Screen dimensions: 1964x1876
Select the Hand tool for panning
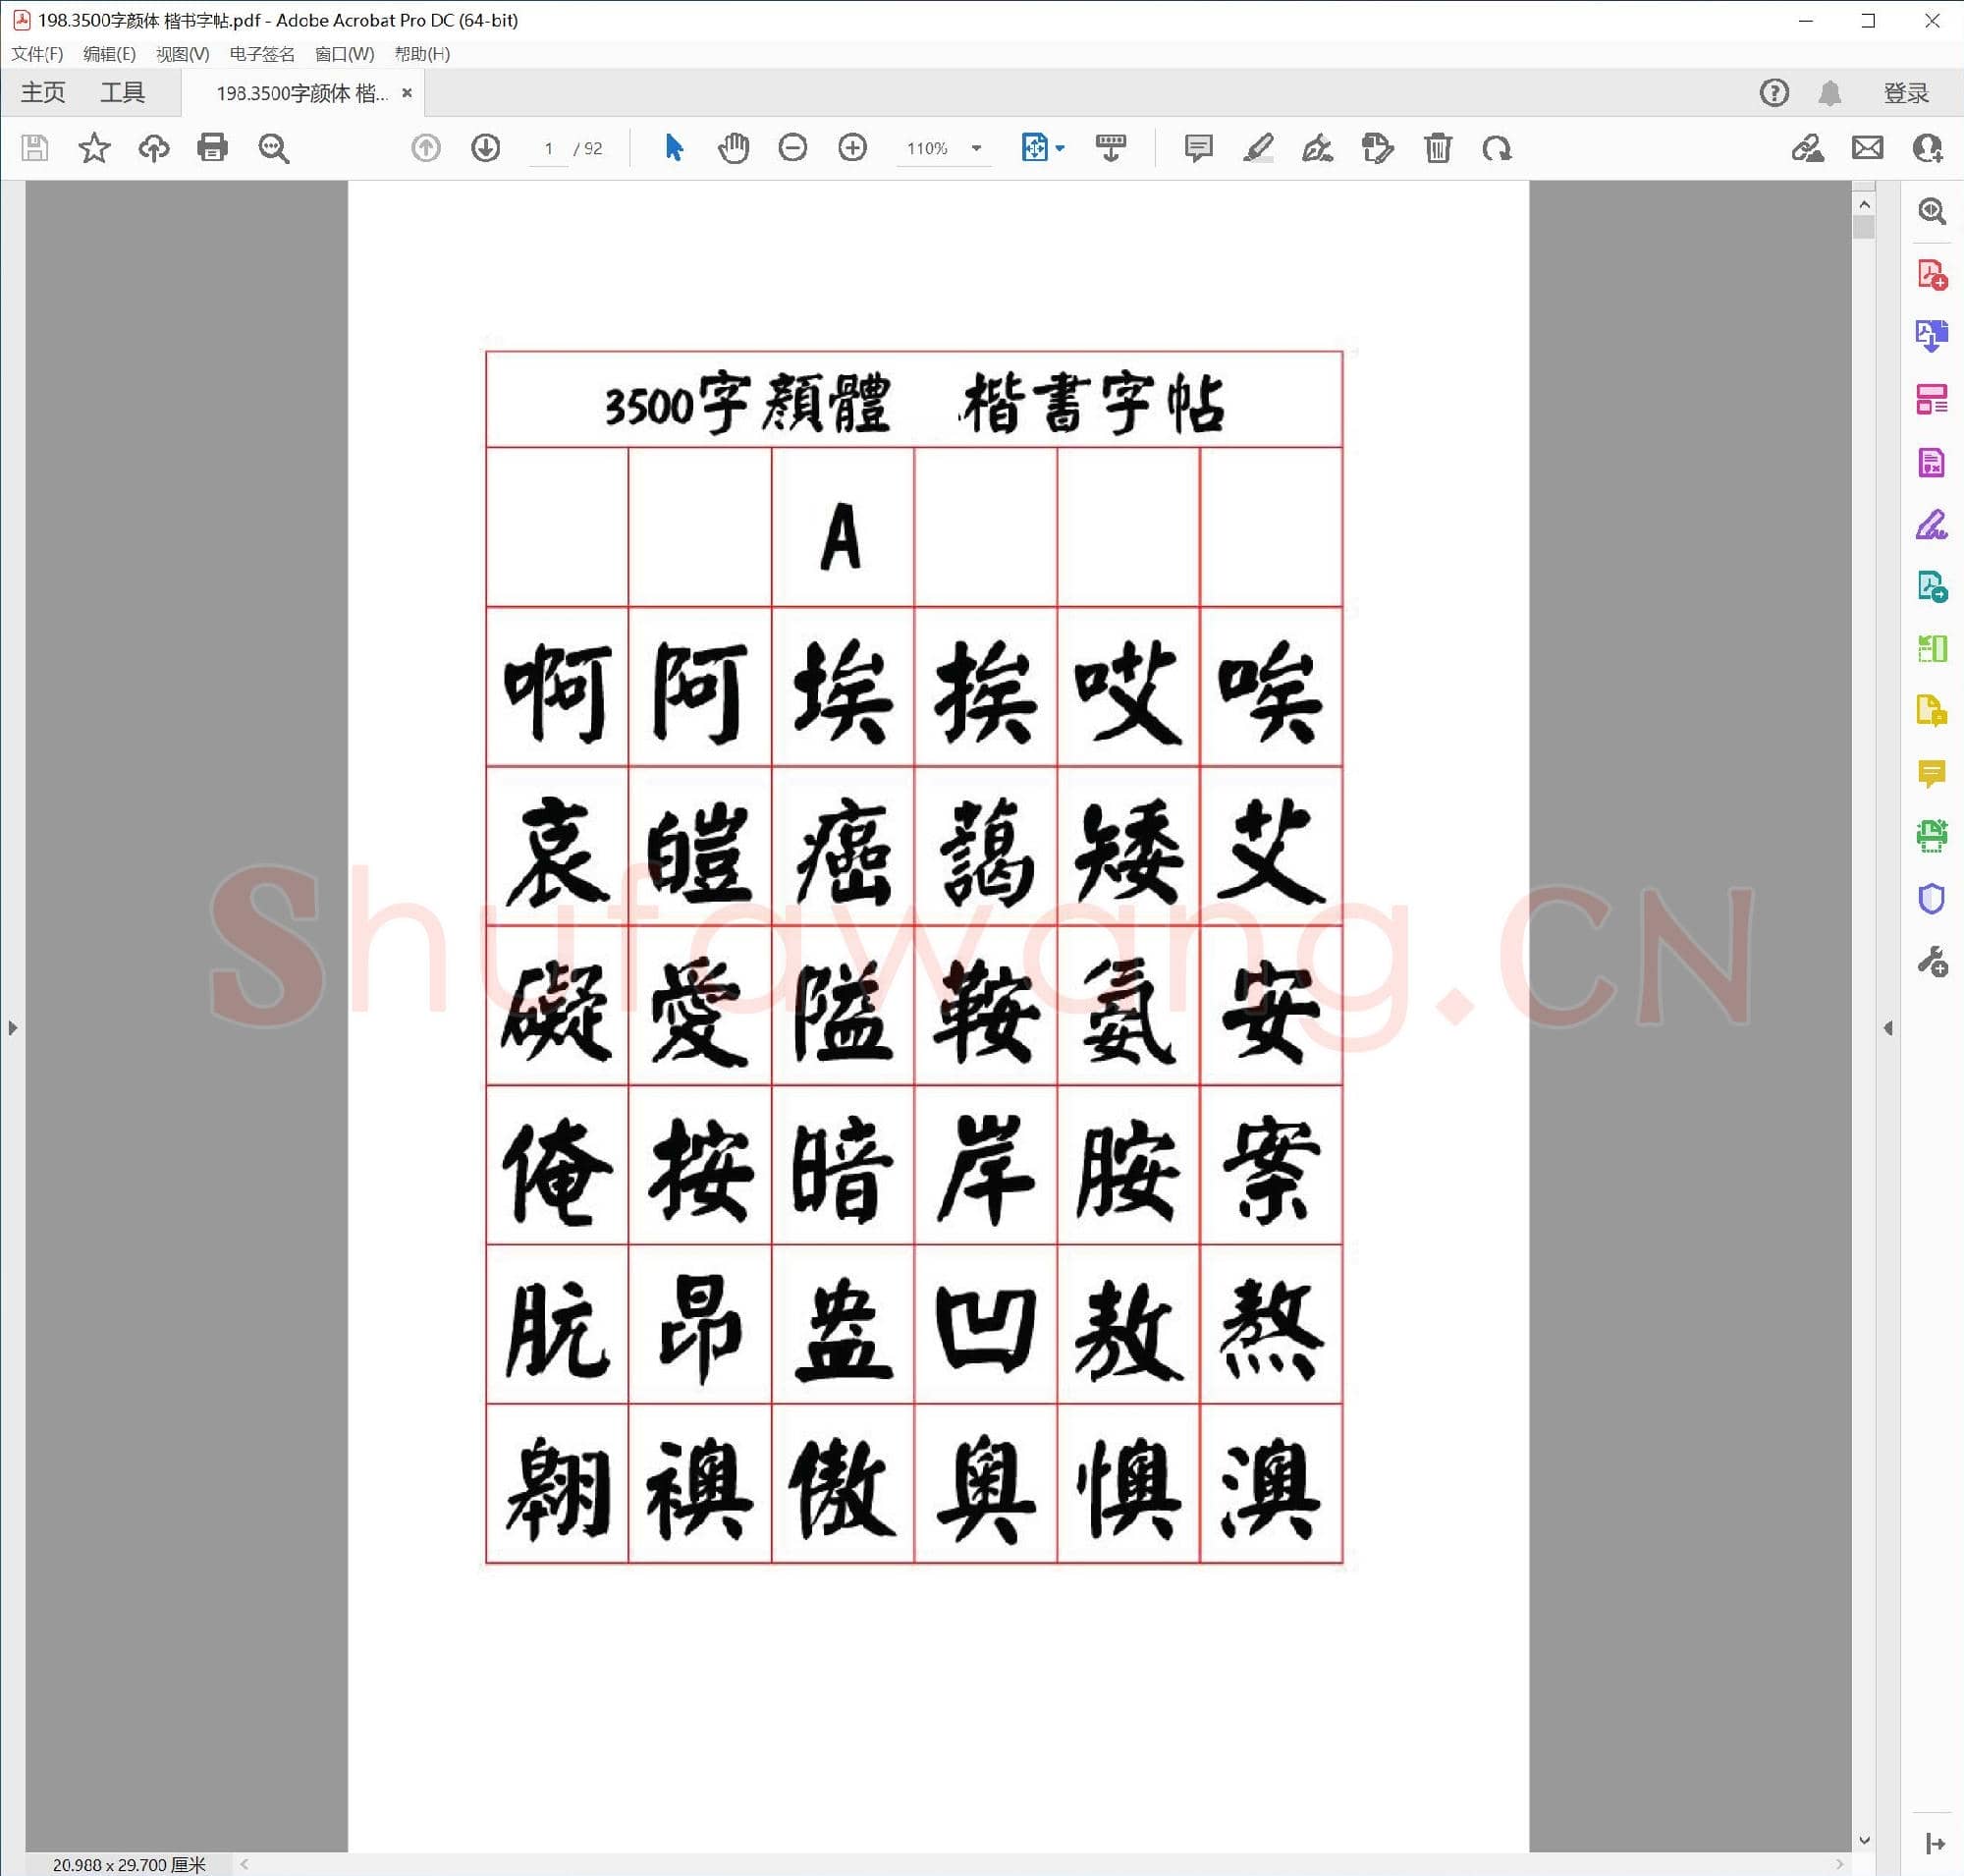point(733,148)
